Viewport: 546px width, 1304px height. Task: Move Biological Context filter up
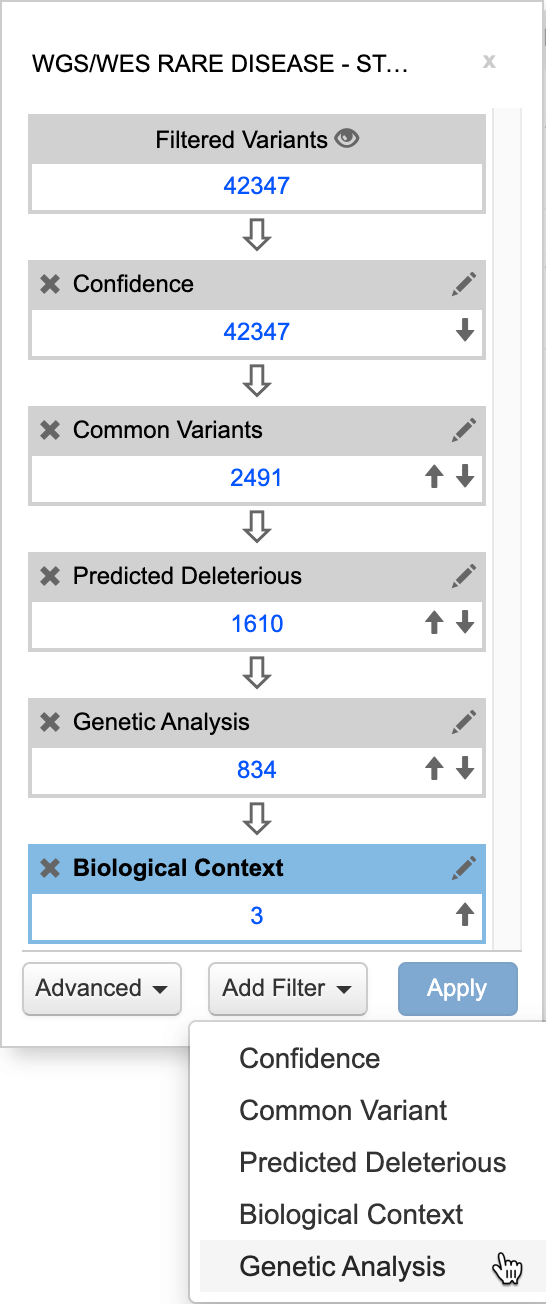[x=465, y=915]
